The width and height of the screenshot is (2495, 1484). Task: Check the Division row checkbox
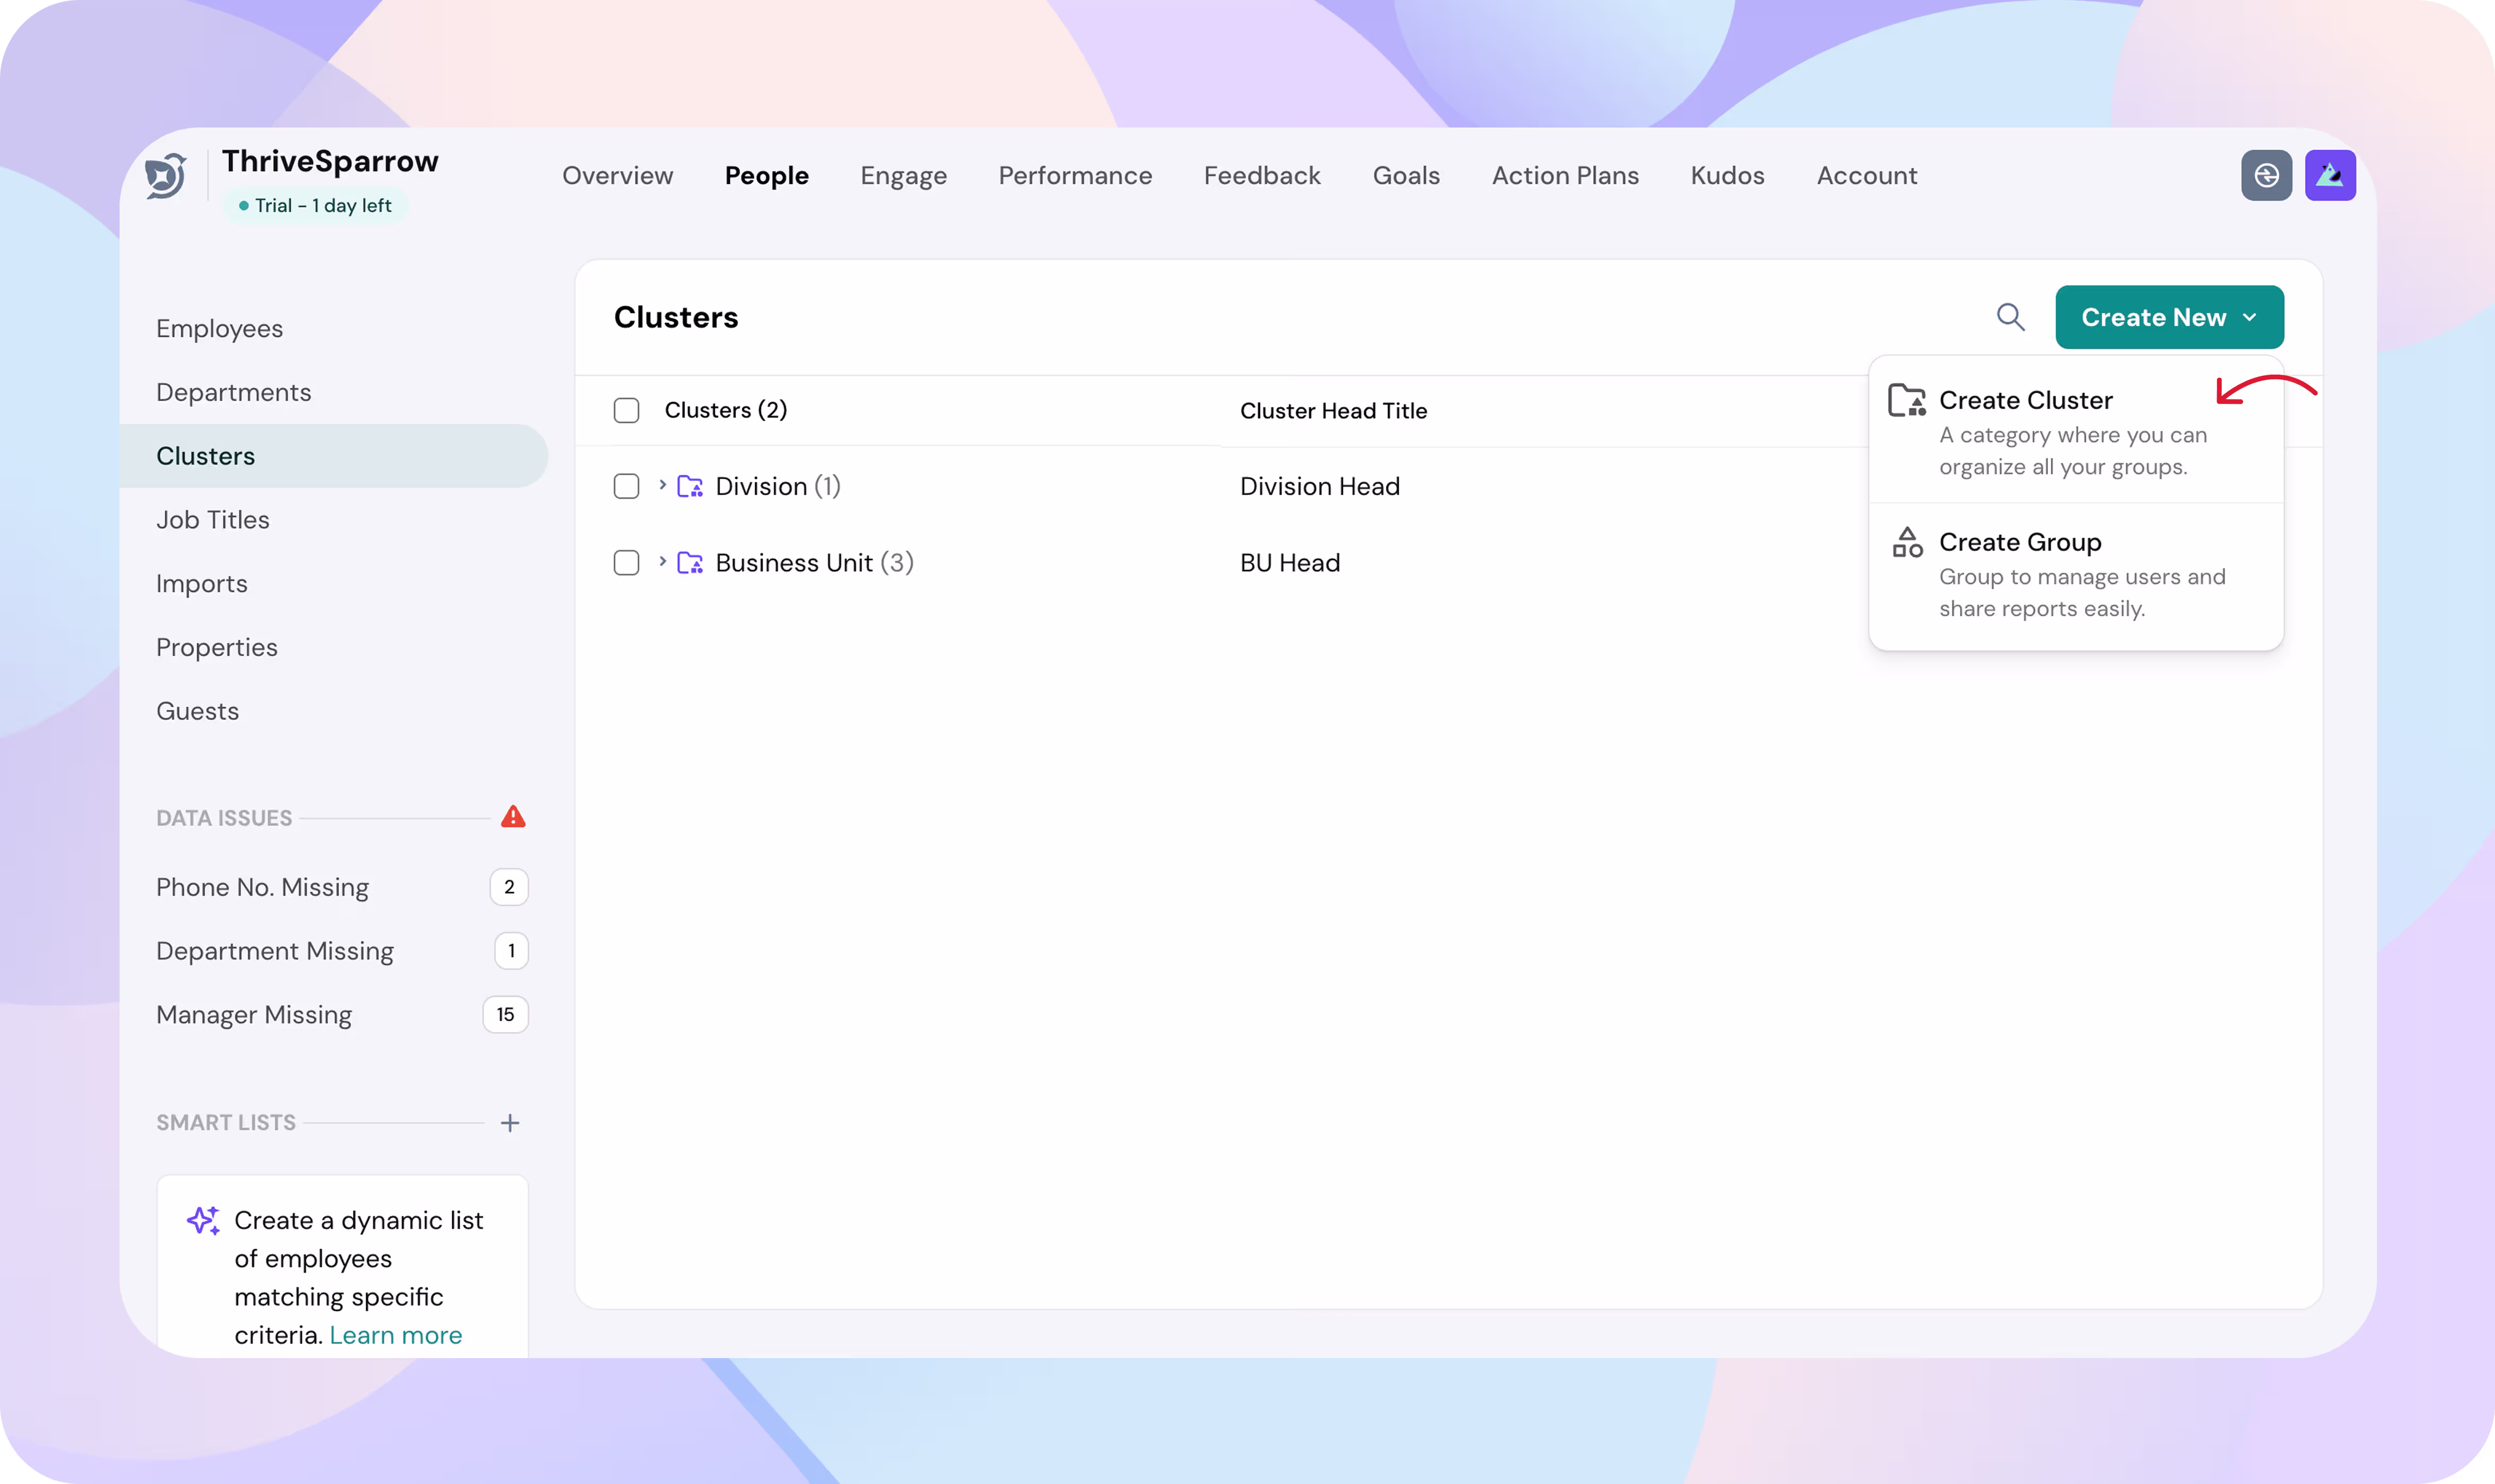(627, 487)
